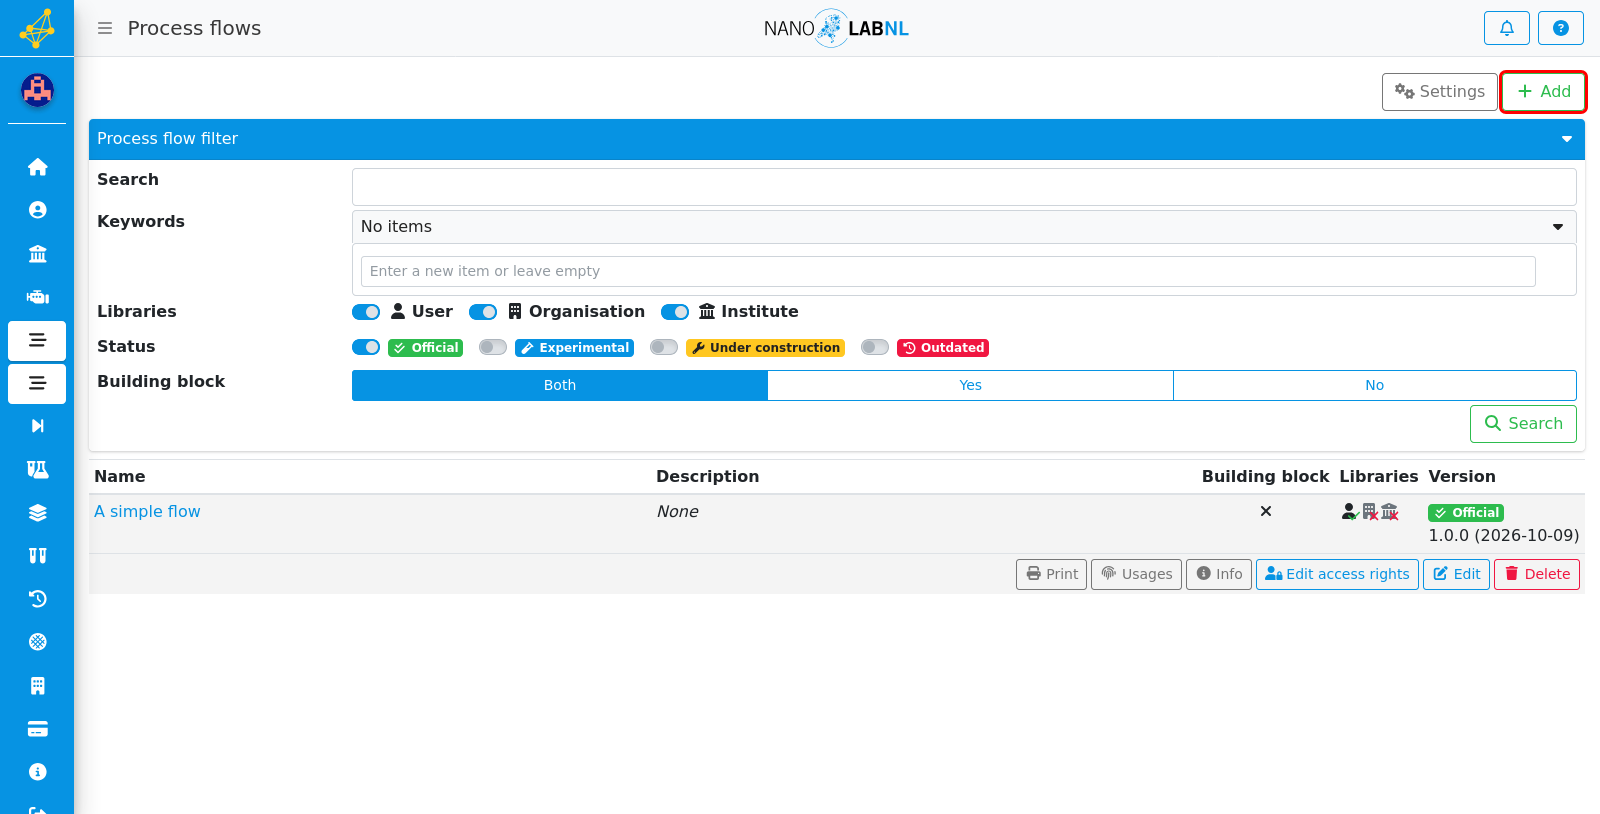
Task: Select Both for Building block
Action: coord(560,385)
